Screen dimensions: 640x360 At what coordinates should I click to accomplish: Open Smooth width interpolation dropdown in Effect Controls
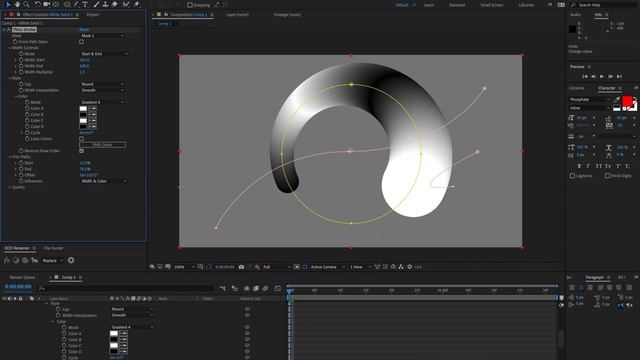(x=102, y=90)
